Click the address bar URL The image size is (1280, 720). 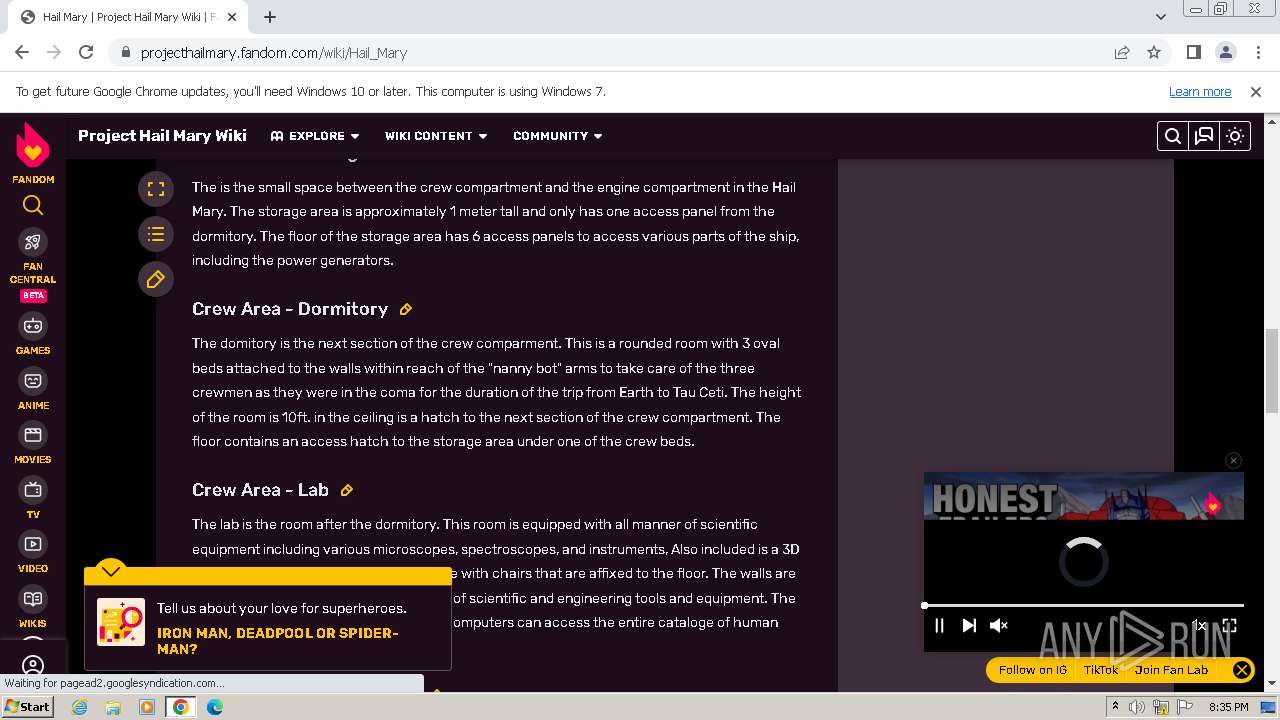tap(274, 53)
